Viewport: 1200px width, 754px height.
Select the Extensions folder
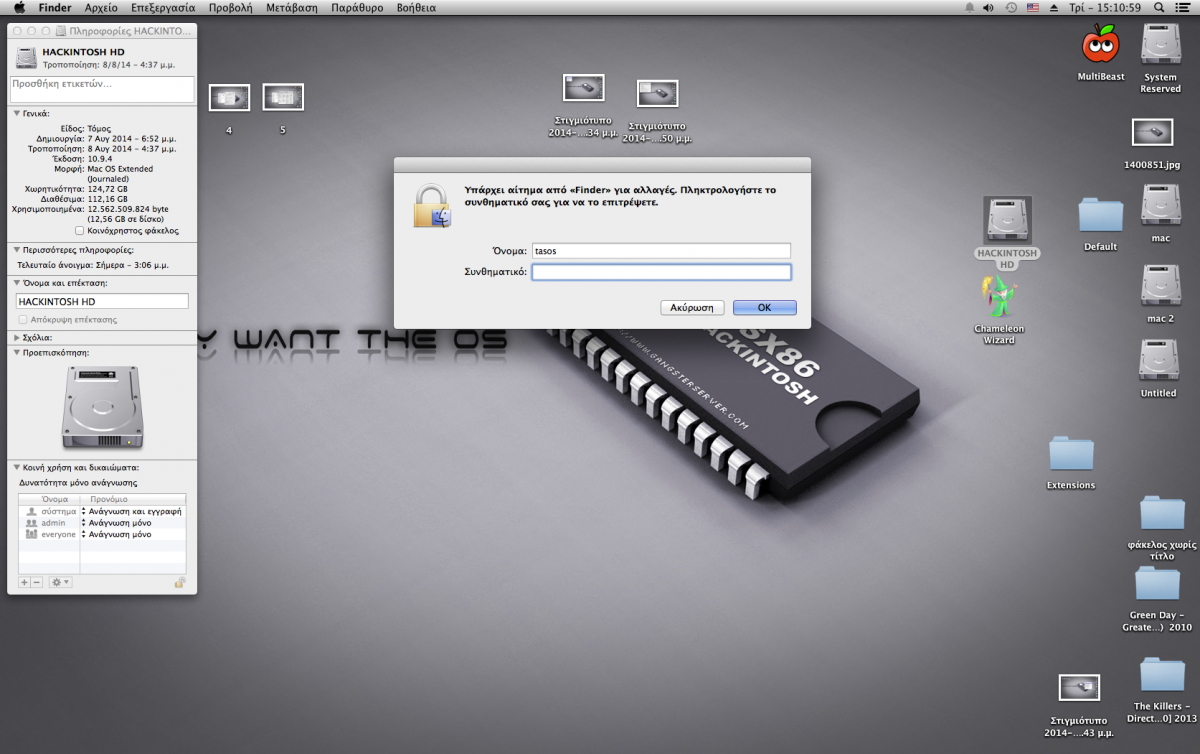tap(1071, 453)
